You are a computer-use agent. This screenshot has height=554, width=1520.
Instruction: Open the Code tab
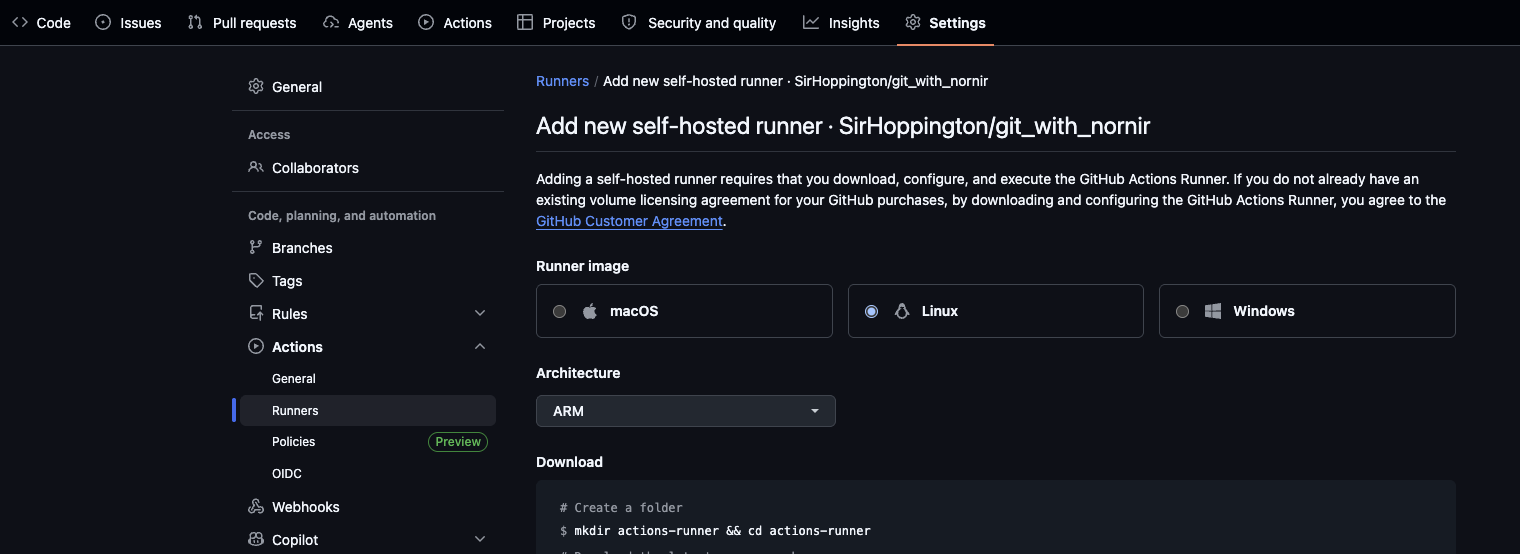point(42,22)
